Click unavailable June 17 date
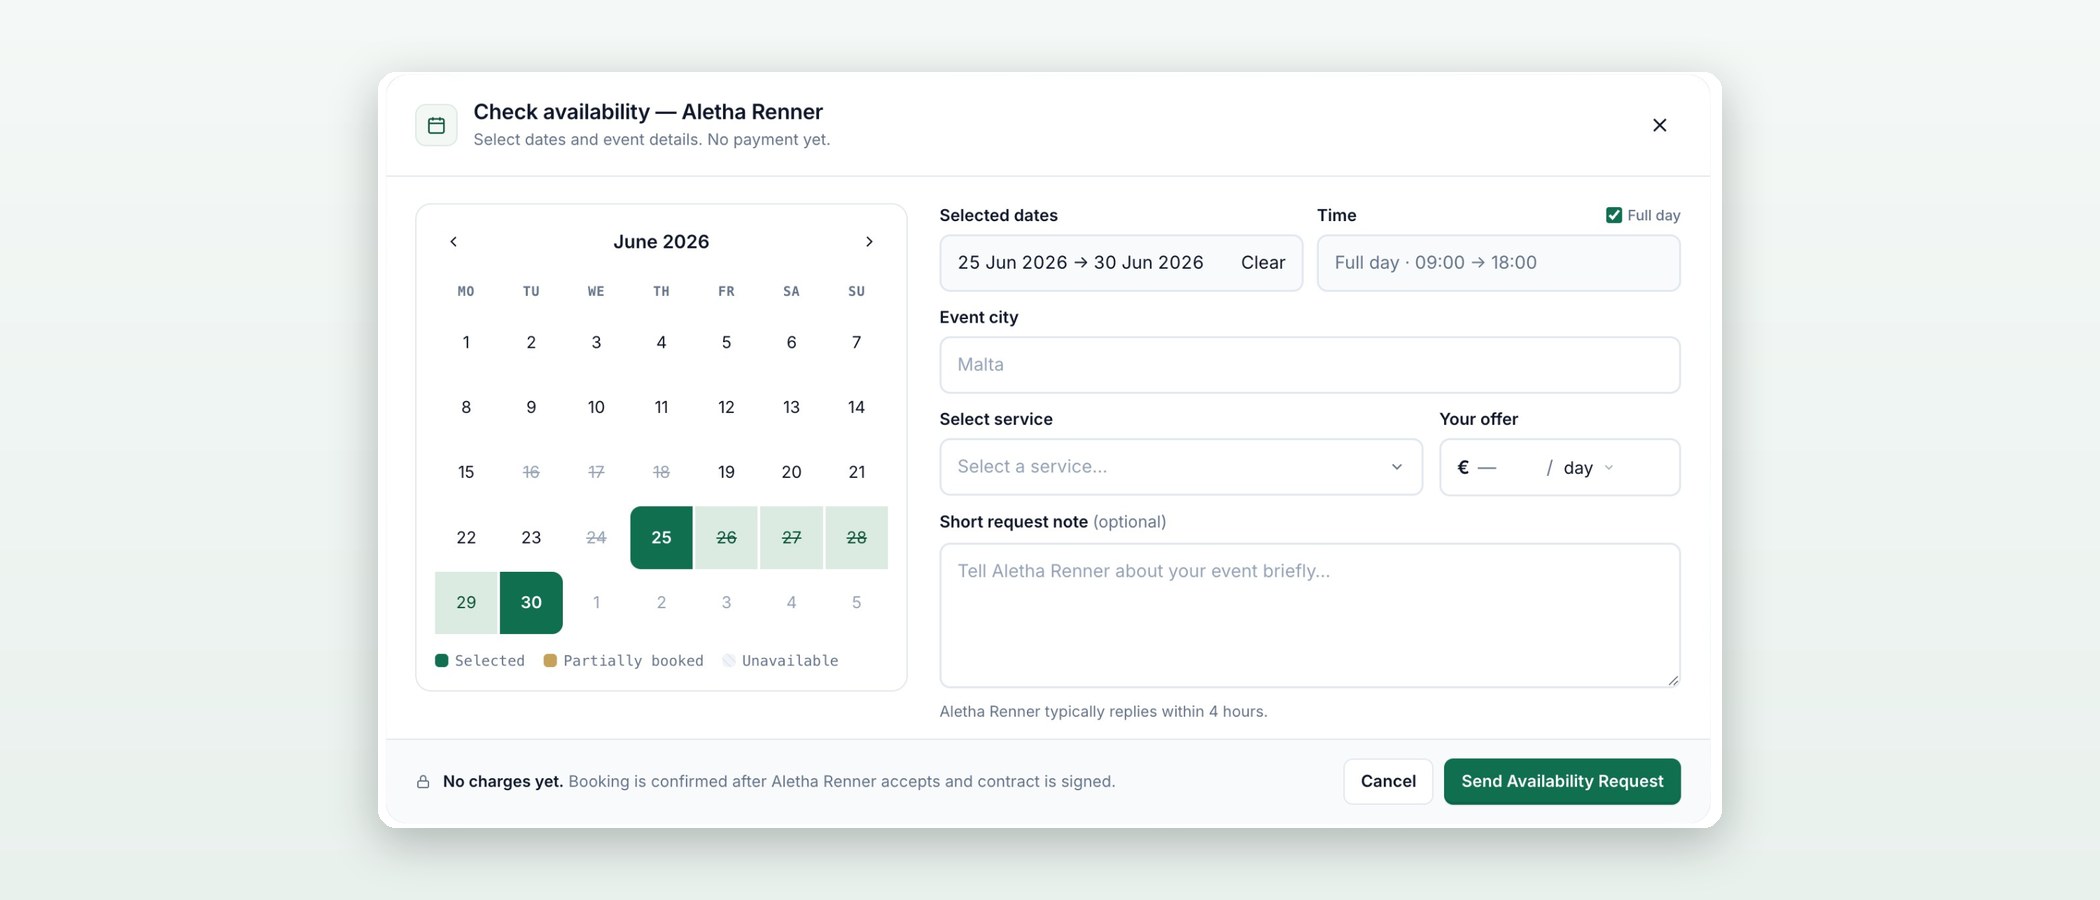 tap(596, 472)
